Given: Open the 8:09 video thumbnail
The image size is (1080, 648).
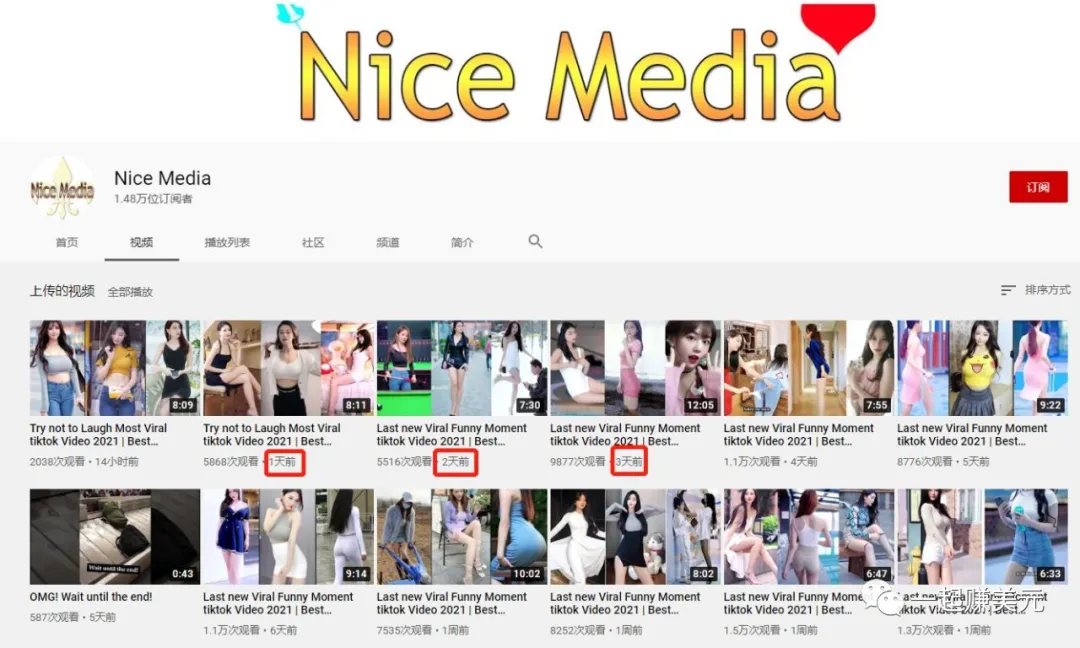Looking at the screenshot, I should (x=115, y=368).
